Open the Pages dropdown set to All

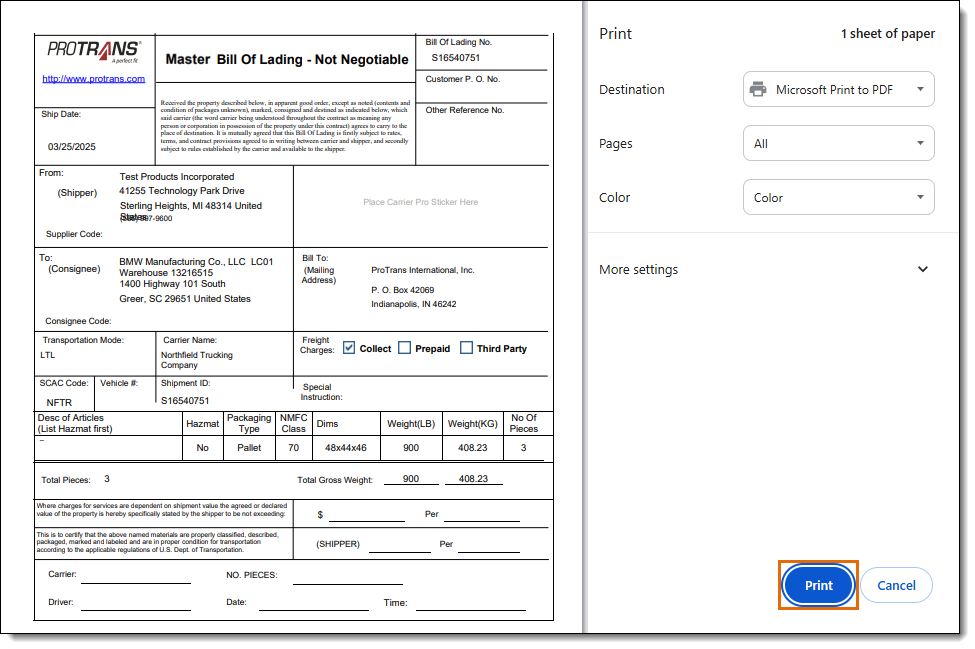[838, 144]
